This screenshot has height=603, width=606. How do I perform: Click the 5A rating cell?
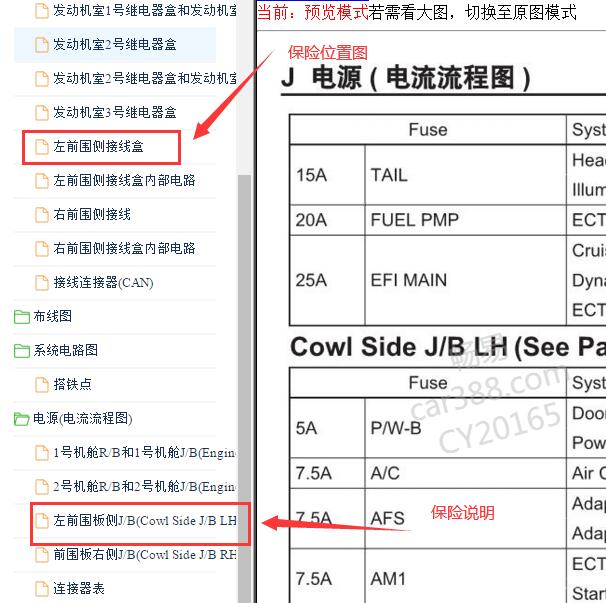[327, 428]
